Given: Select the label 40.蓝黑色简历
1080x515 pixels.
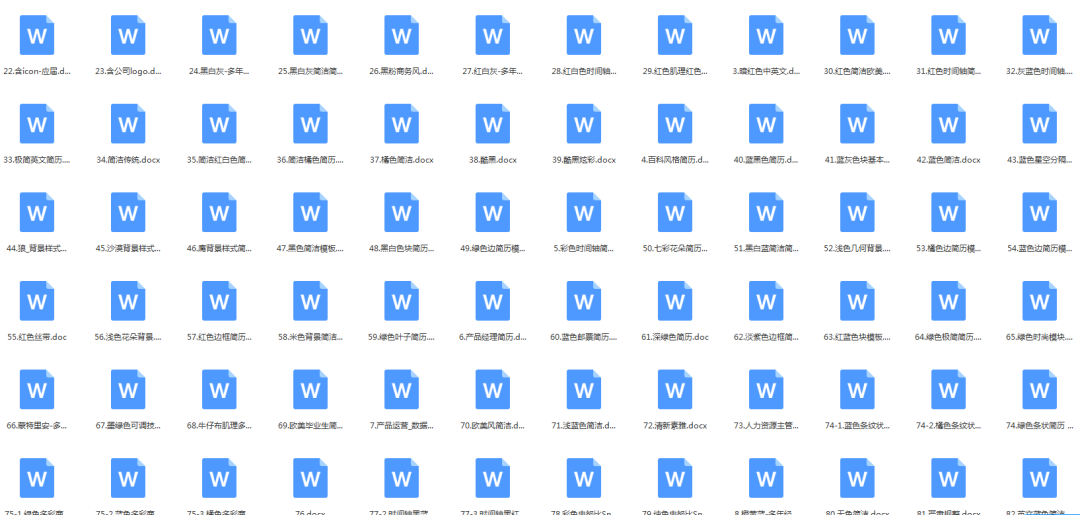Looking at the screenshot, I should click(767, 160).
